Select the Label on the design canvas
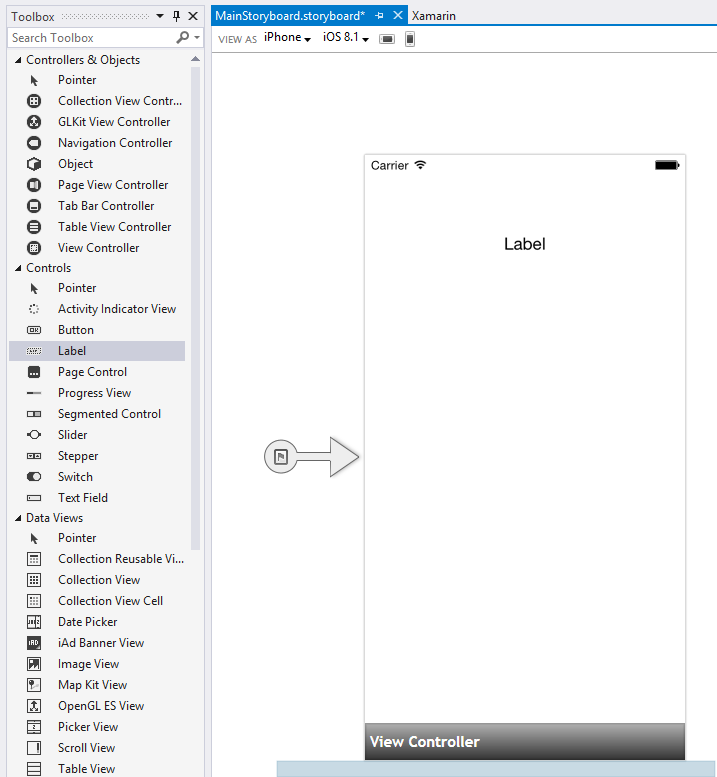 (524, 244)
